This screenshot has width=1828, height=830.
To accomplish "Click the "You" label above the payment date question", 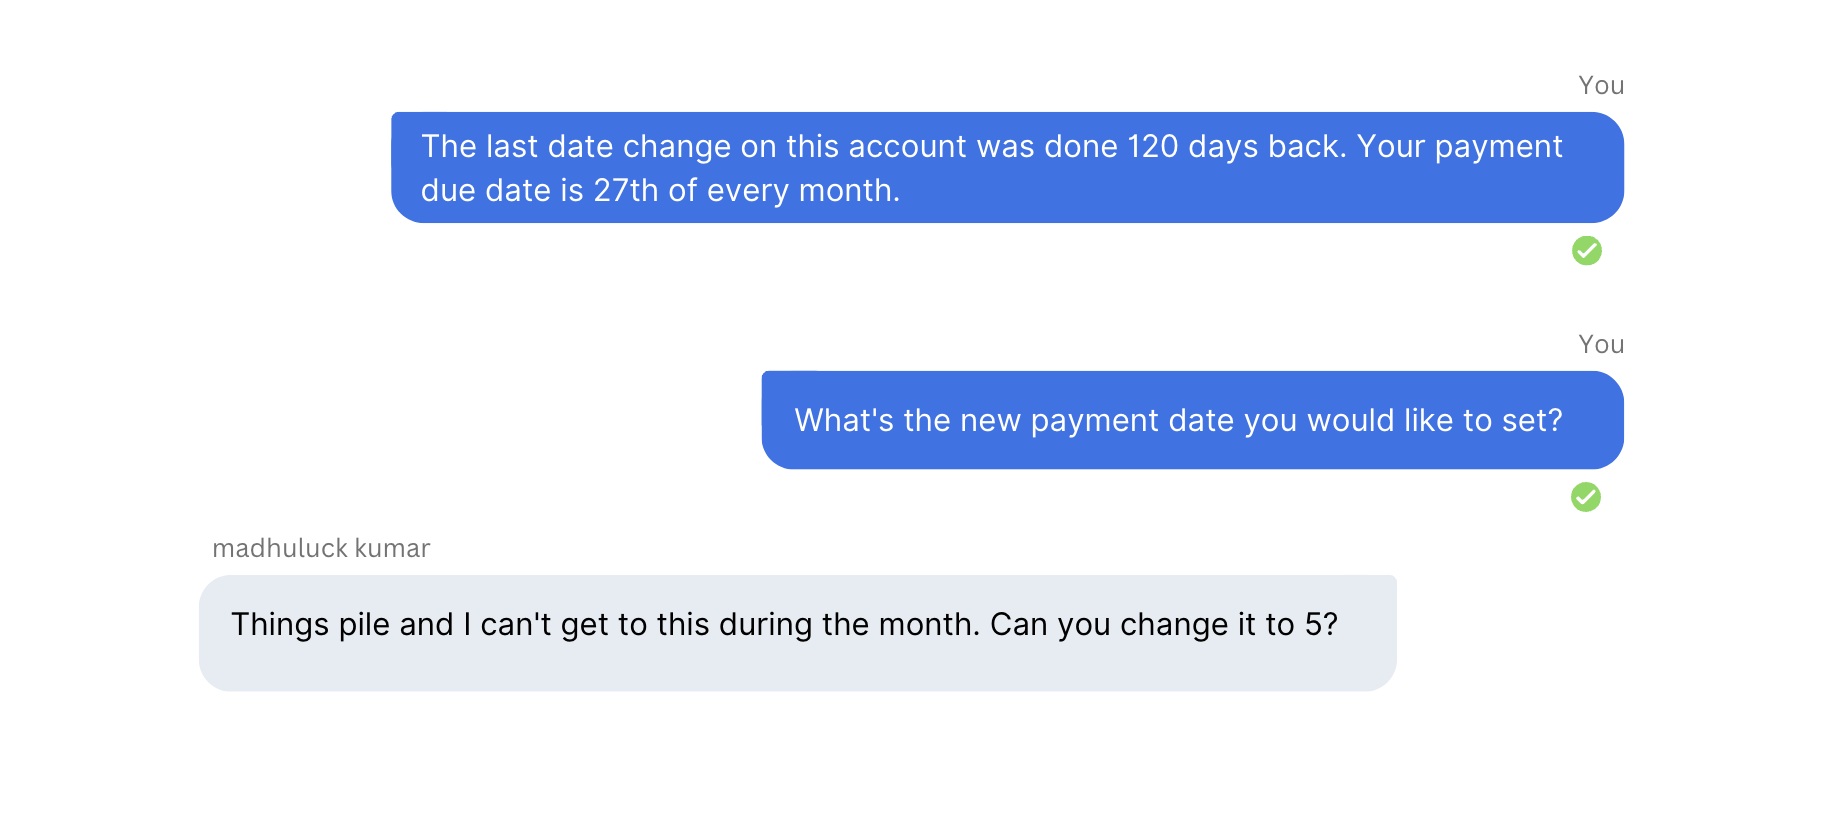I will [x=1600, y=345].
